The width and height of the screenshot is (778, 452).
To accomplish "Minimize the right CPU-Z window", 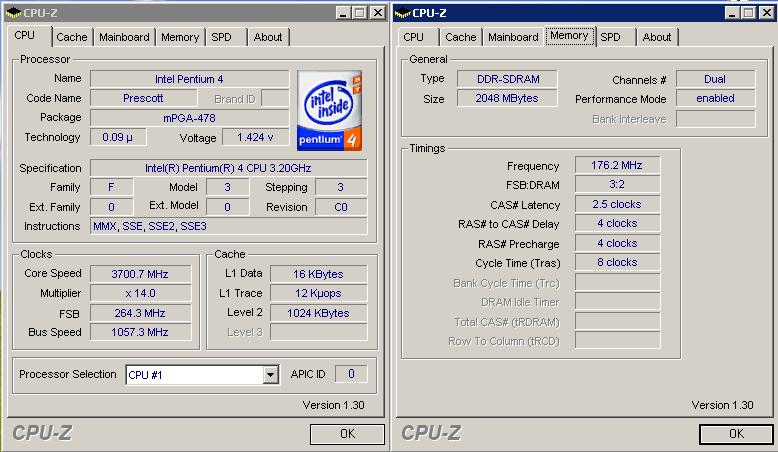I will (731, 13).
